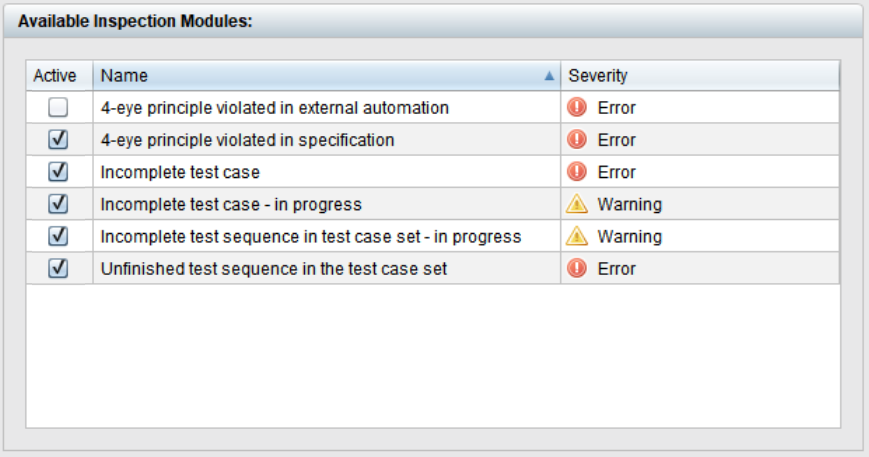869x457 pixels.
Task: Select 'Incomplete test case' row name
Action: pos(180,172)
